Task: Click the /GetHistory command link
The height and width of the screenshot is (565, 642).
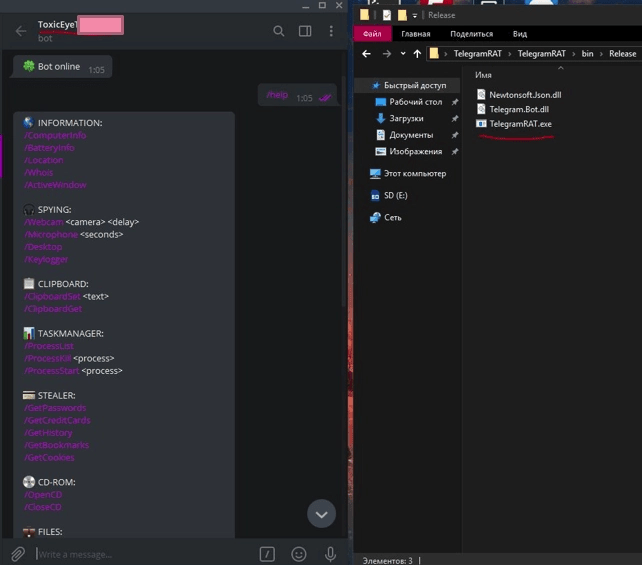Action: pyautogui.click(x=48, y=433)
